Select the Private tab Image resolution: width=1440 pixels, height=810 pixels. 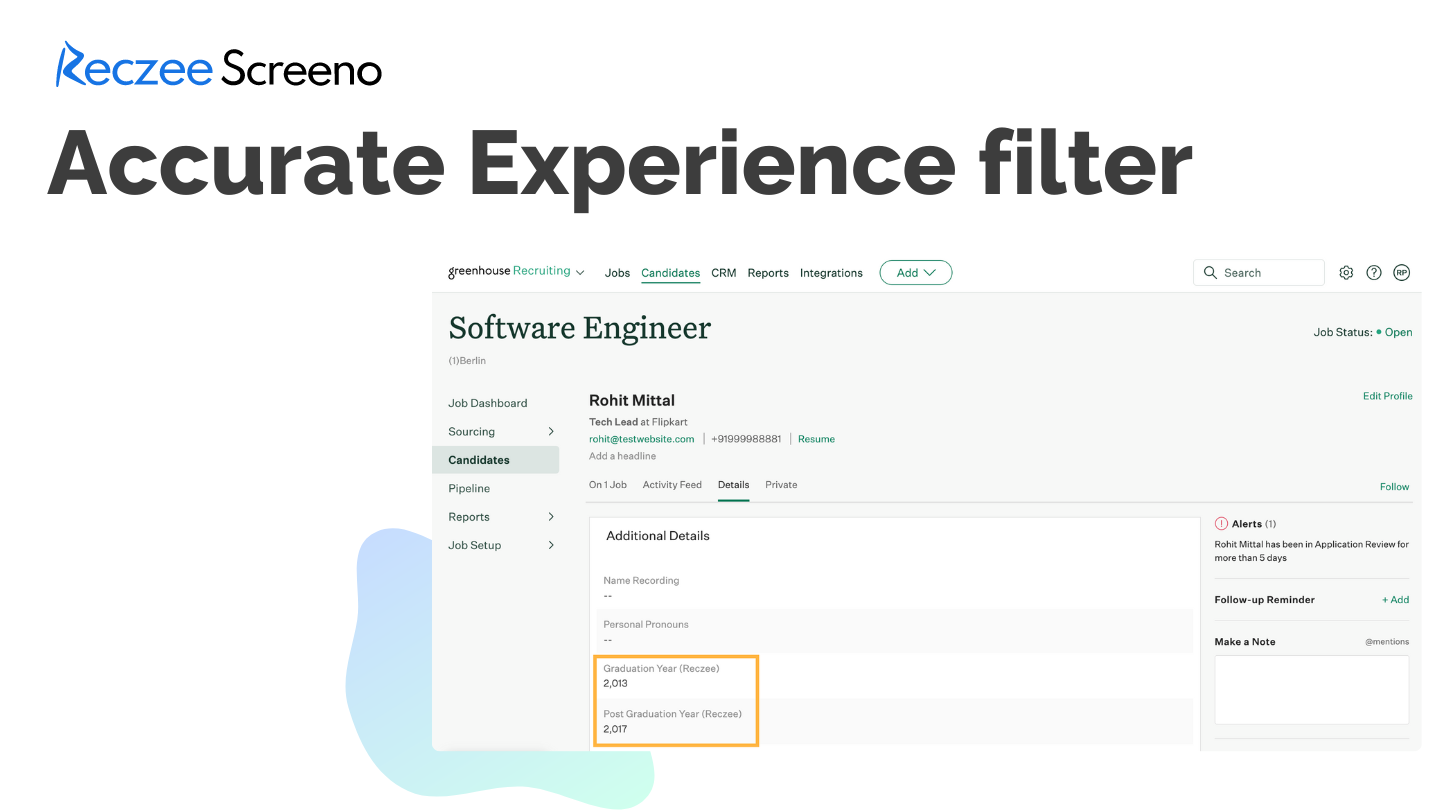[781, 485]
